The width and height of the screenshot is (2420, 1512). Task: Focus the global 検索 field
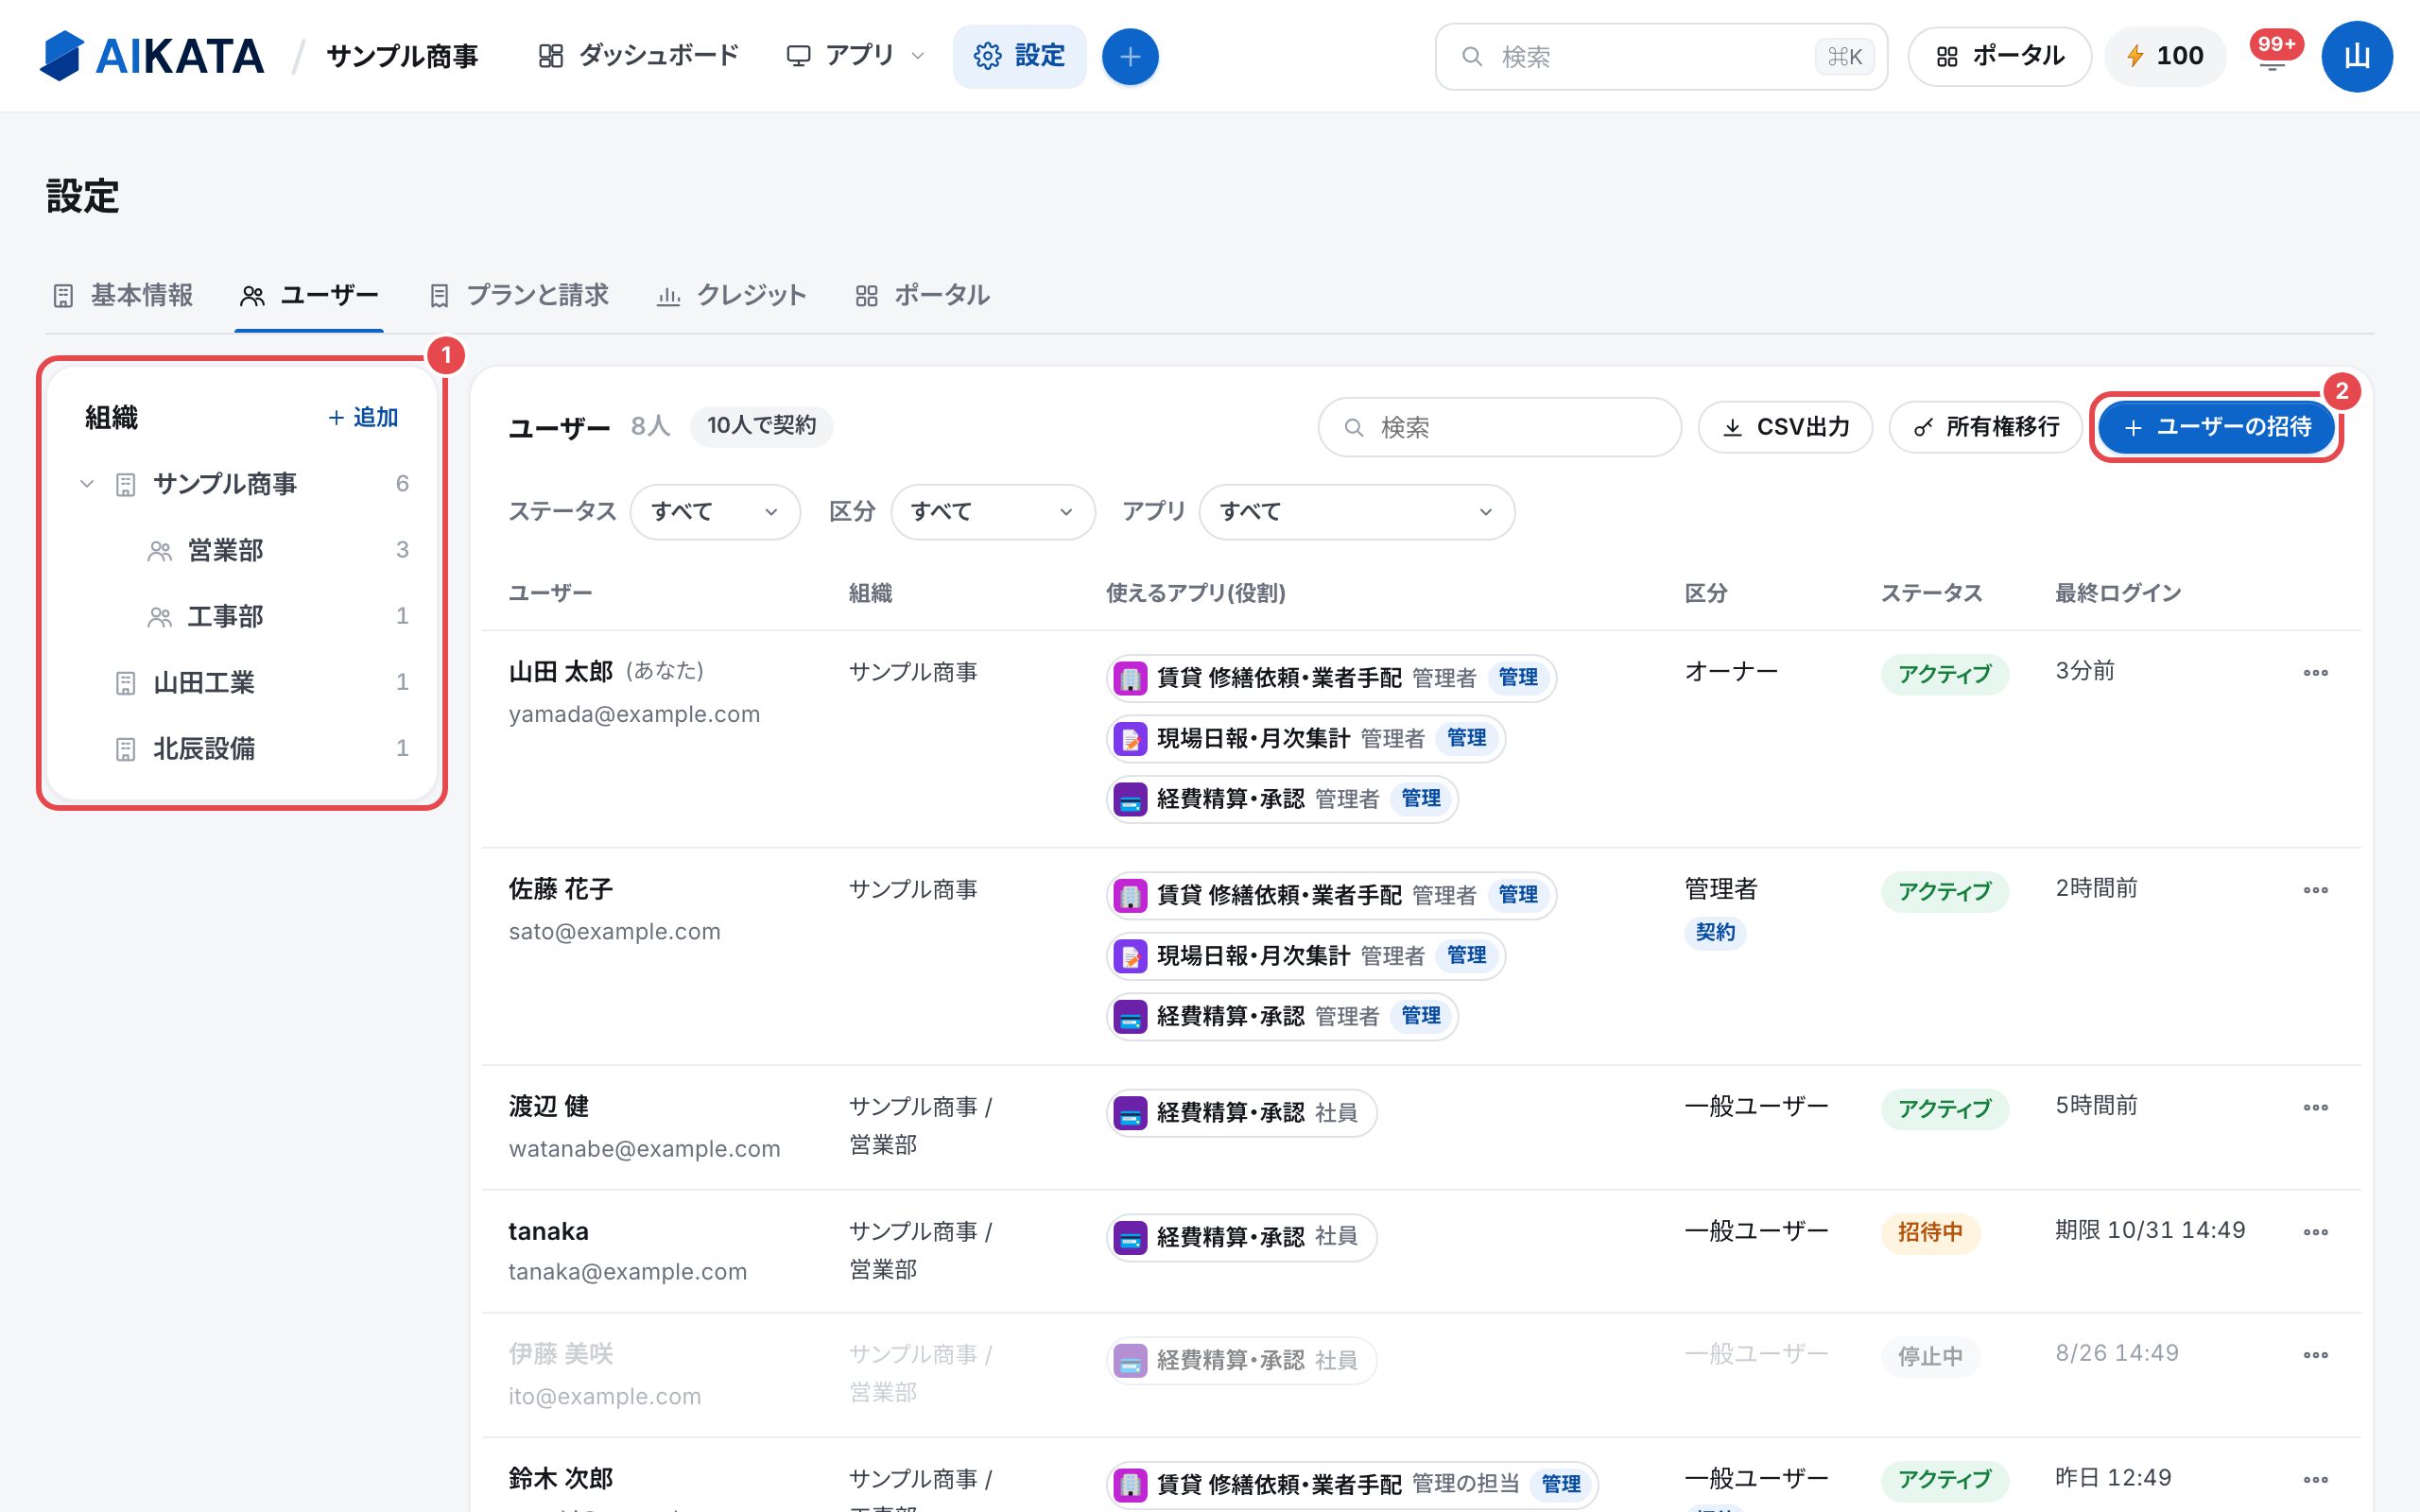(x=1661, y=56)
